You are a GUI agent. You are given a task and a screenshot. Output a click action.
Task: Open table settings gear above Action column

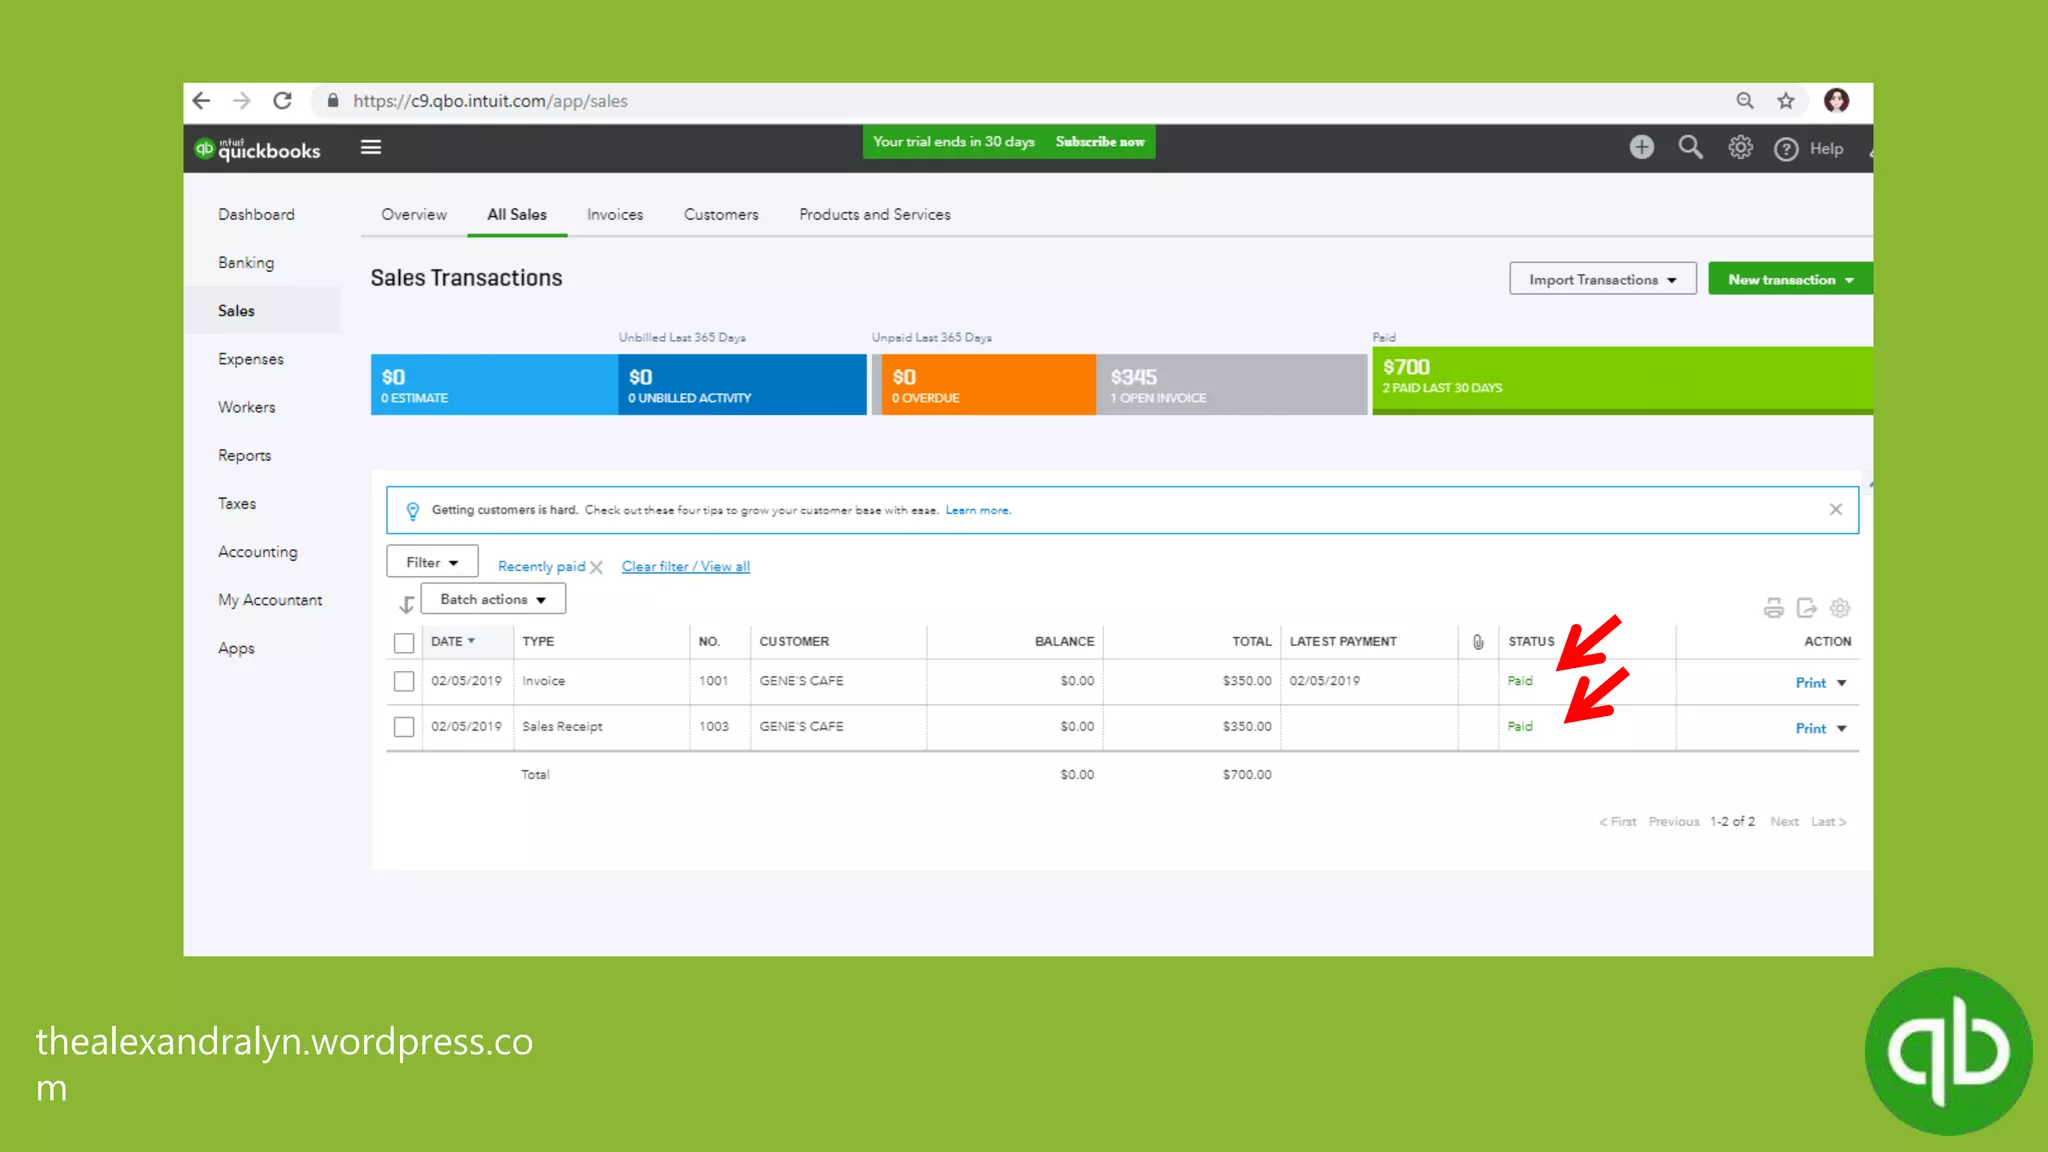[1839, 608]
